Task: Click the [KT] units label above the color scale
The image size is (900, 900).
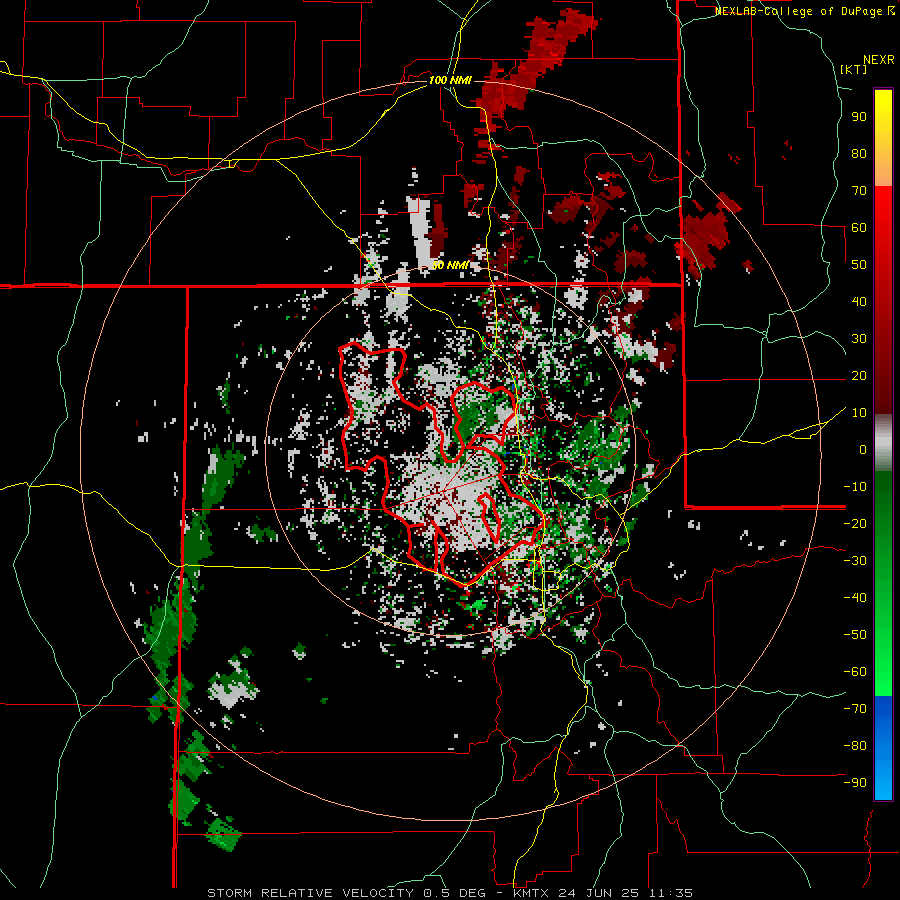Action: (x=854, y=69)
